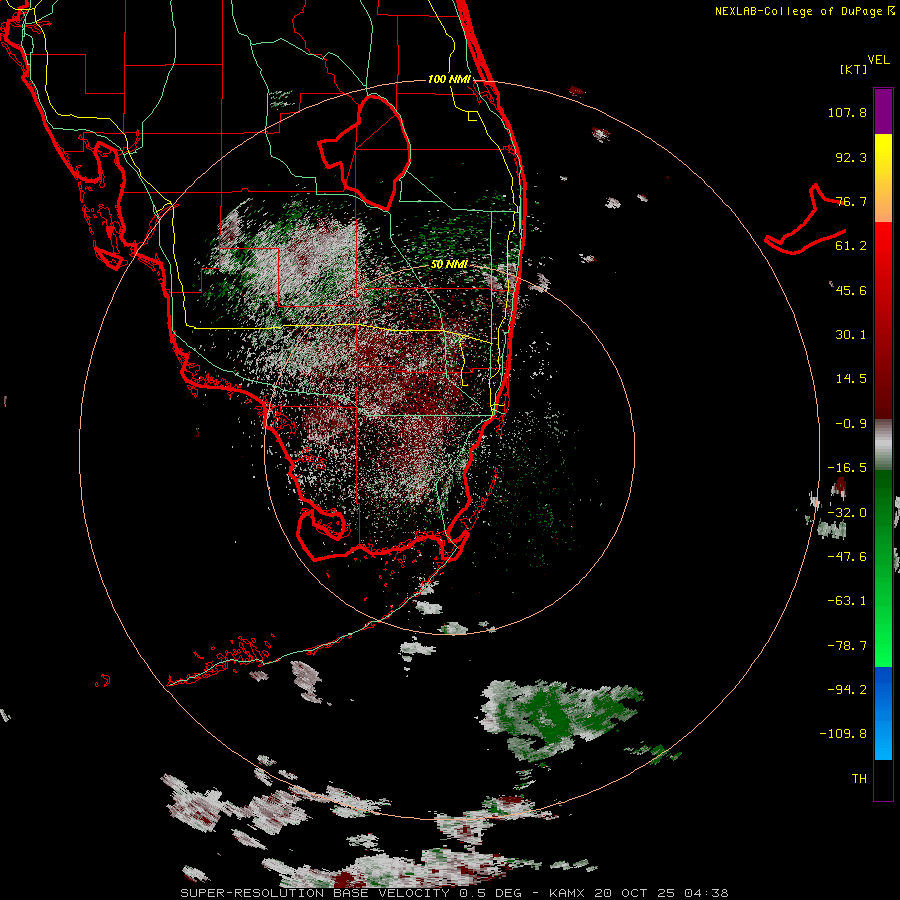Image resolution: width=900 pixels, height=900 pixels.
Task: Select the 14.5 value on the velocity scale
Action: 851,379
